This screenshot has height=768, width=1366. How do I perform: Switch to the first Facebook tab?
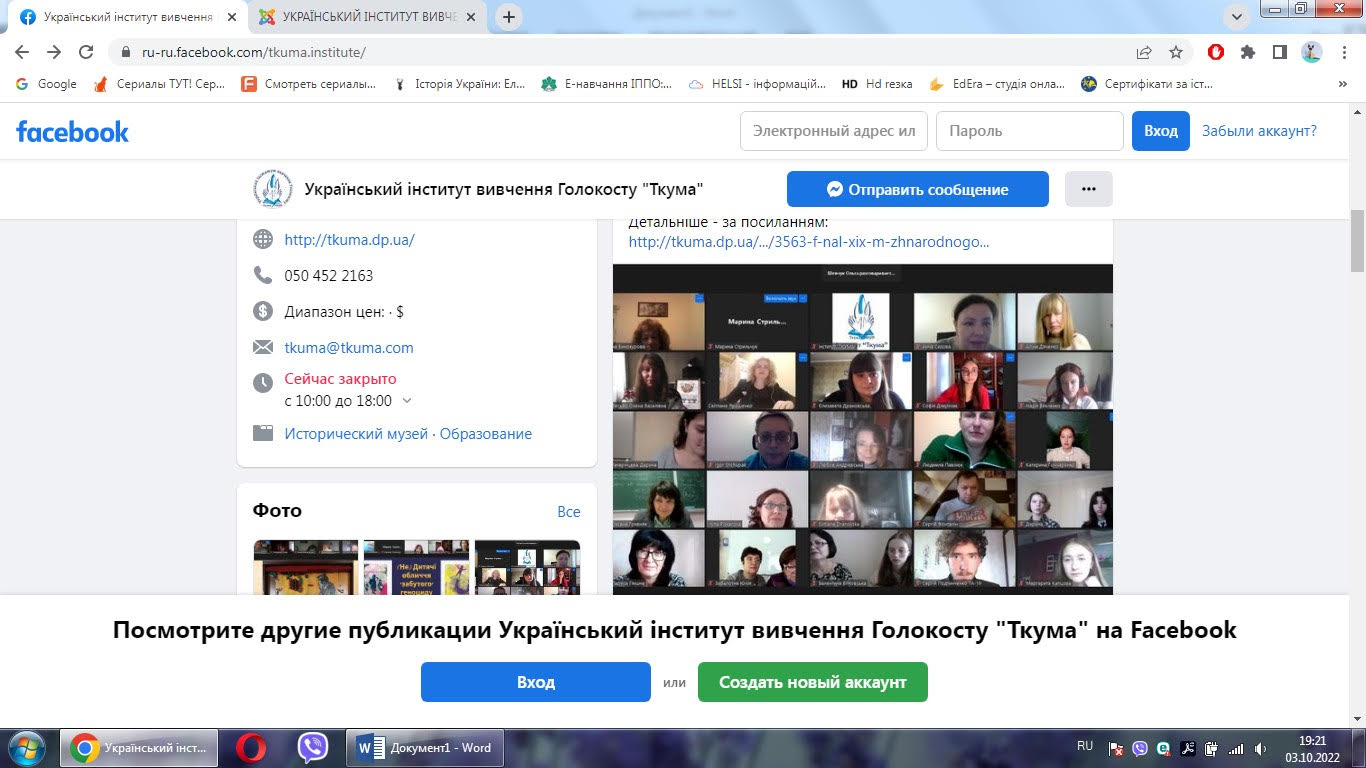coord(127,17)
